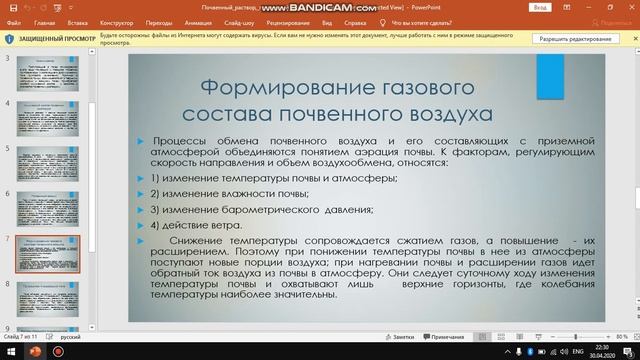The height and width of the screenshot is (360, 640).
Task: Open Ribbon Display Options icon
Action: point(567,7)
